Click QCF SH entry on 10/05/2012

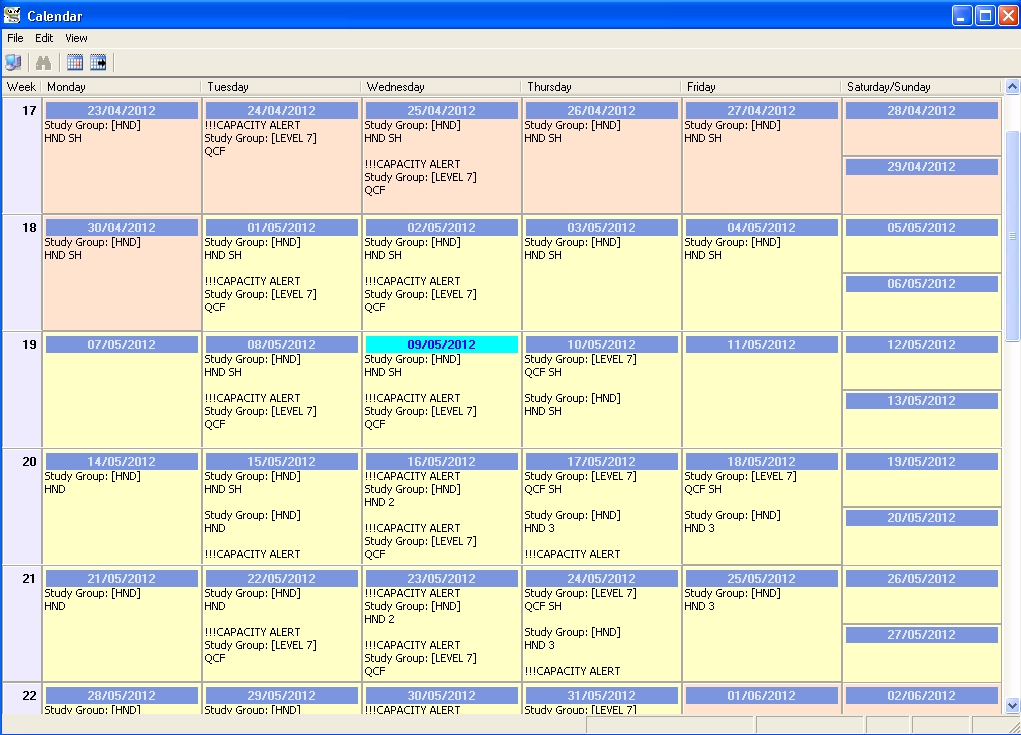coord(543,372)
